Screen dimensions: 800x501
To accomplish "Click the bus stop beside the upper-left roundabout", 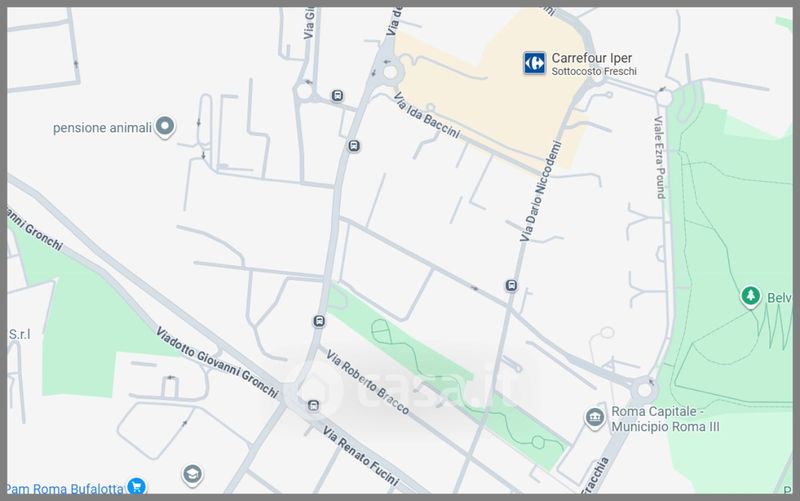I will pos(337,95).
